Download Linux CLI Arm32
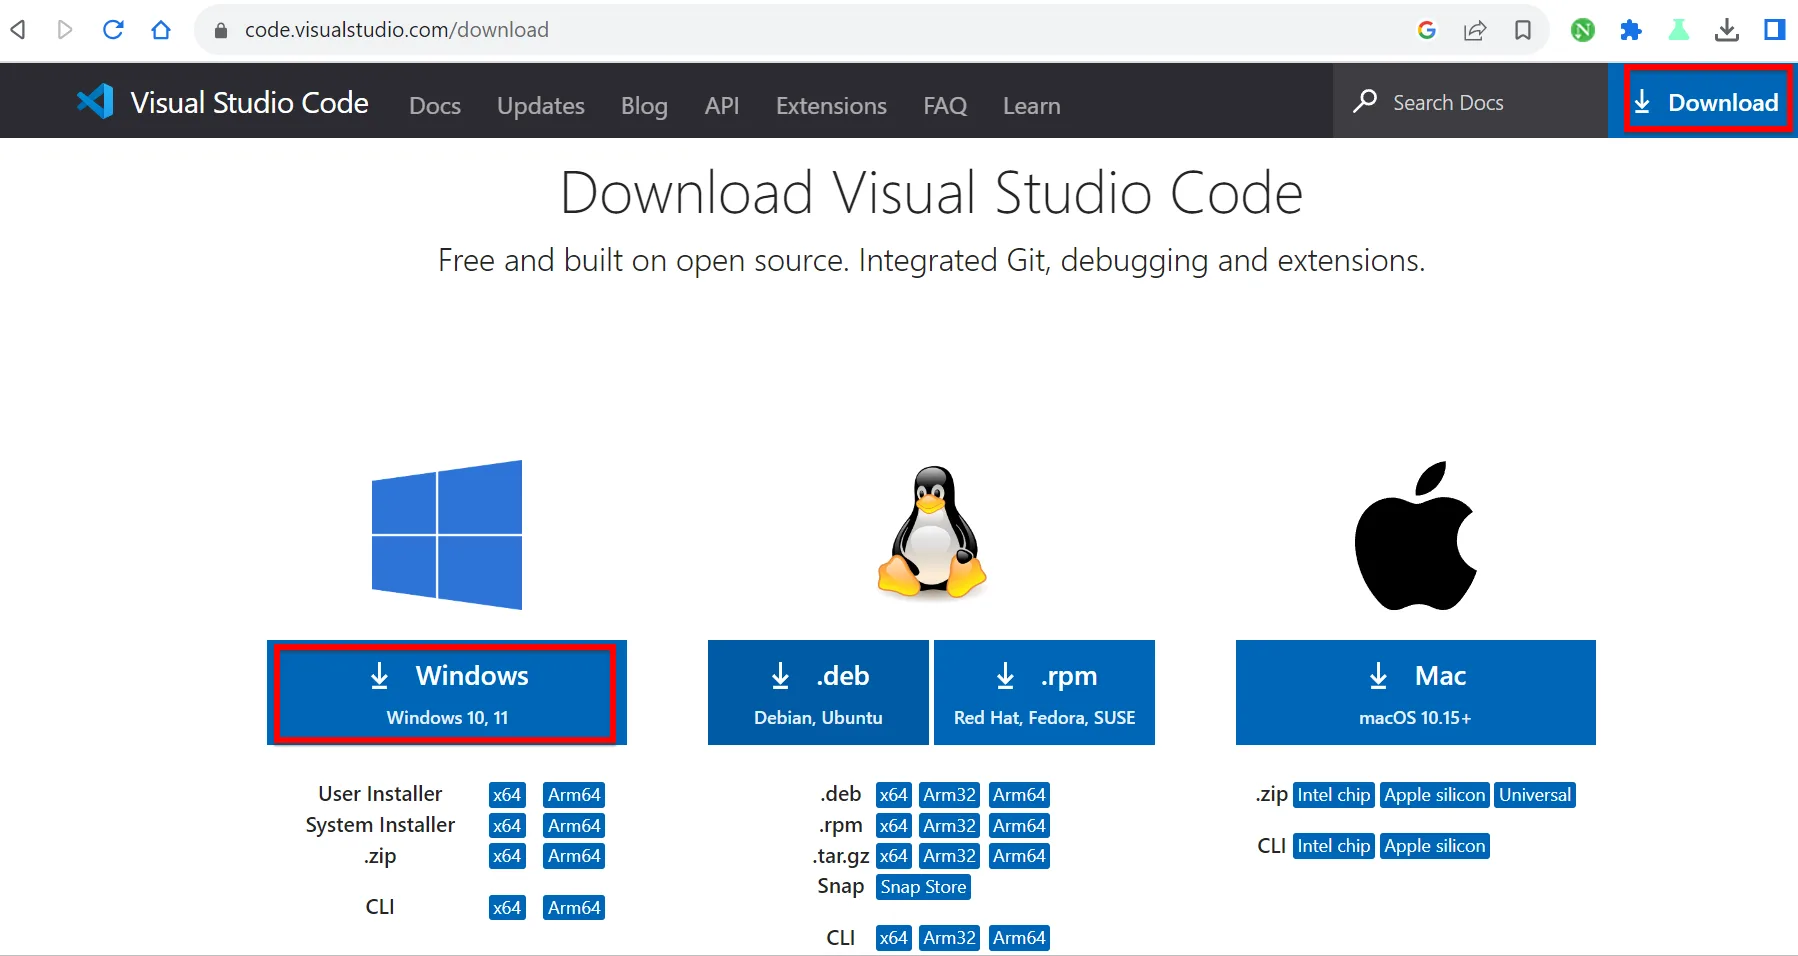1798x956 pixels. click(950, 938)
